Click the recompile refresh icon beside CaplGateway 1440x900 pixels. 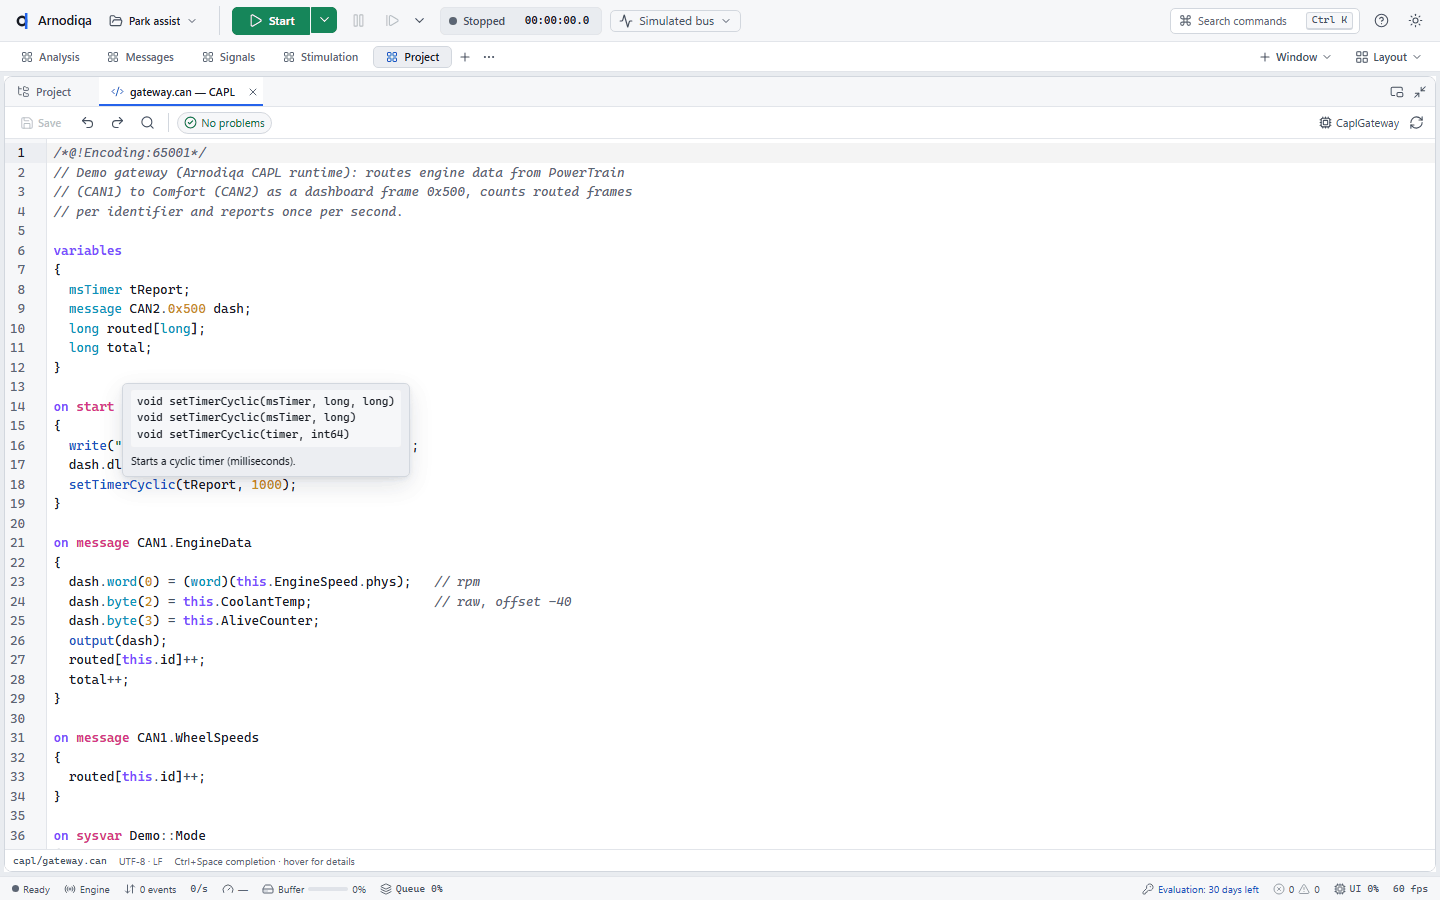[x=1416, y=123]
